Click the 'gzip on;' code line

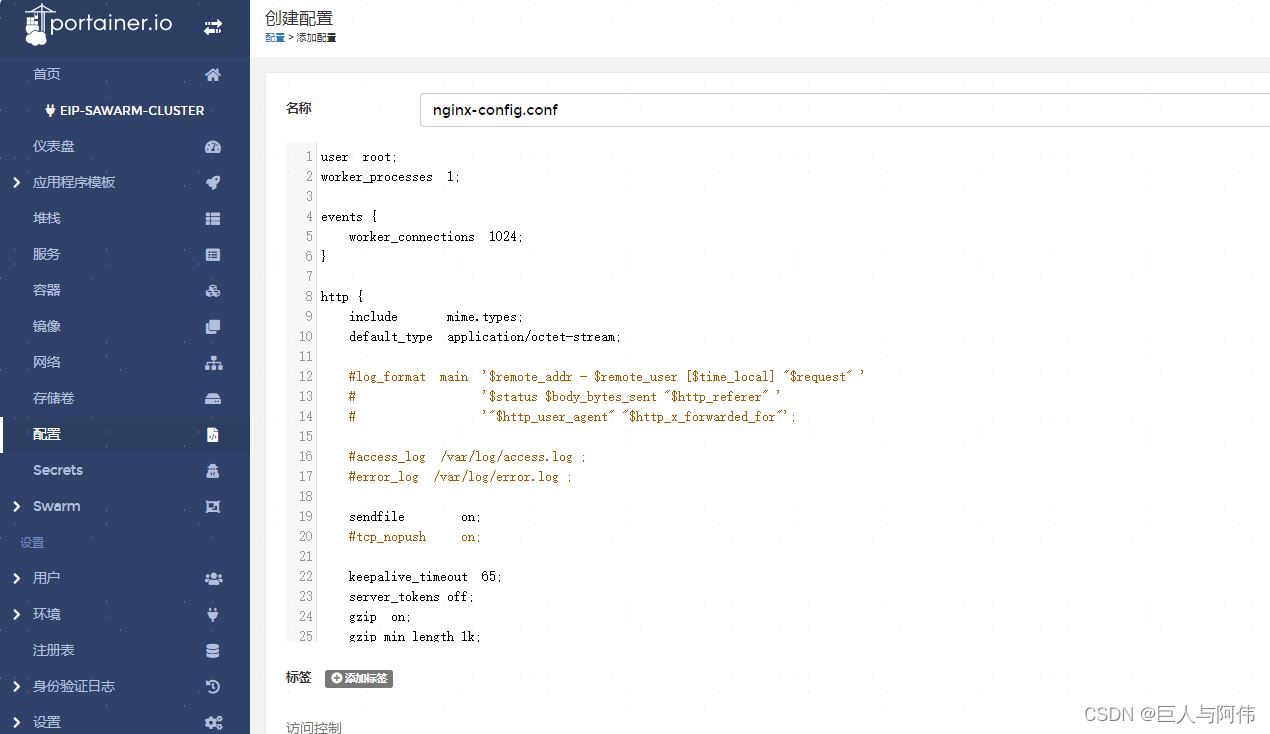click(x=380, y=617)
